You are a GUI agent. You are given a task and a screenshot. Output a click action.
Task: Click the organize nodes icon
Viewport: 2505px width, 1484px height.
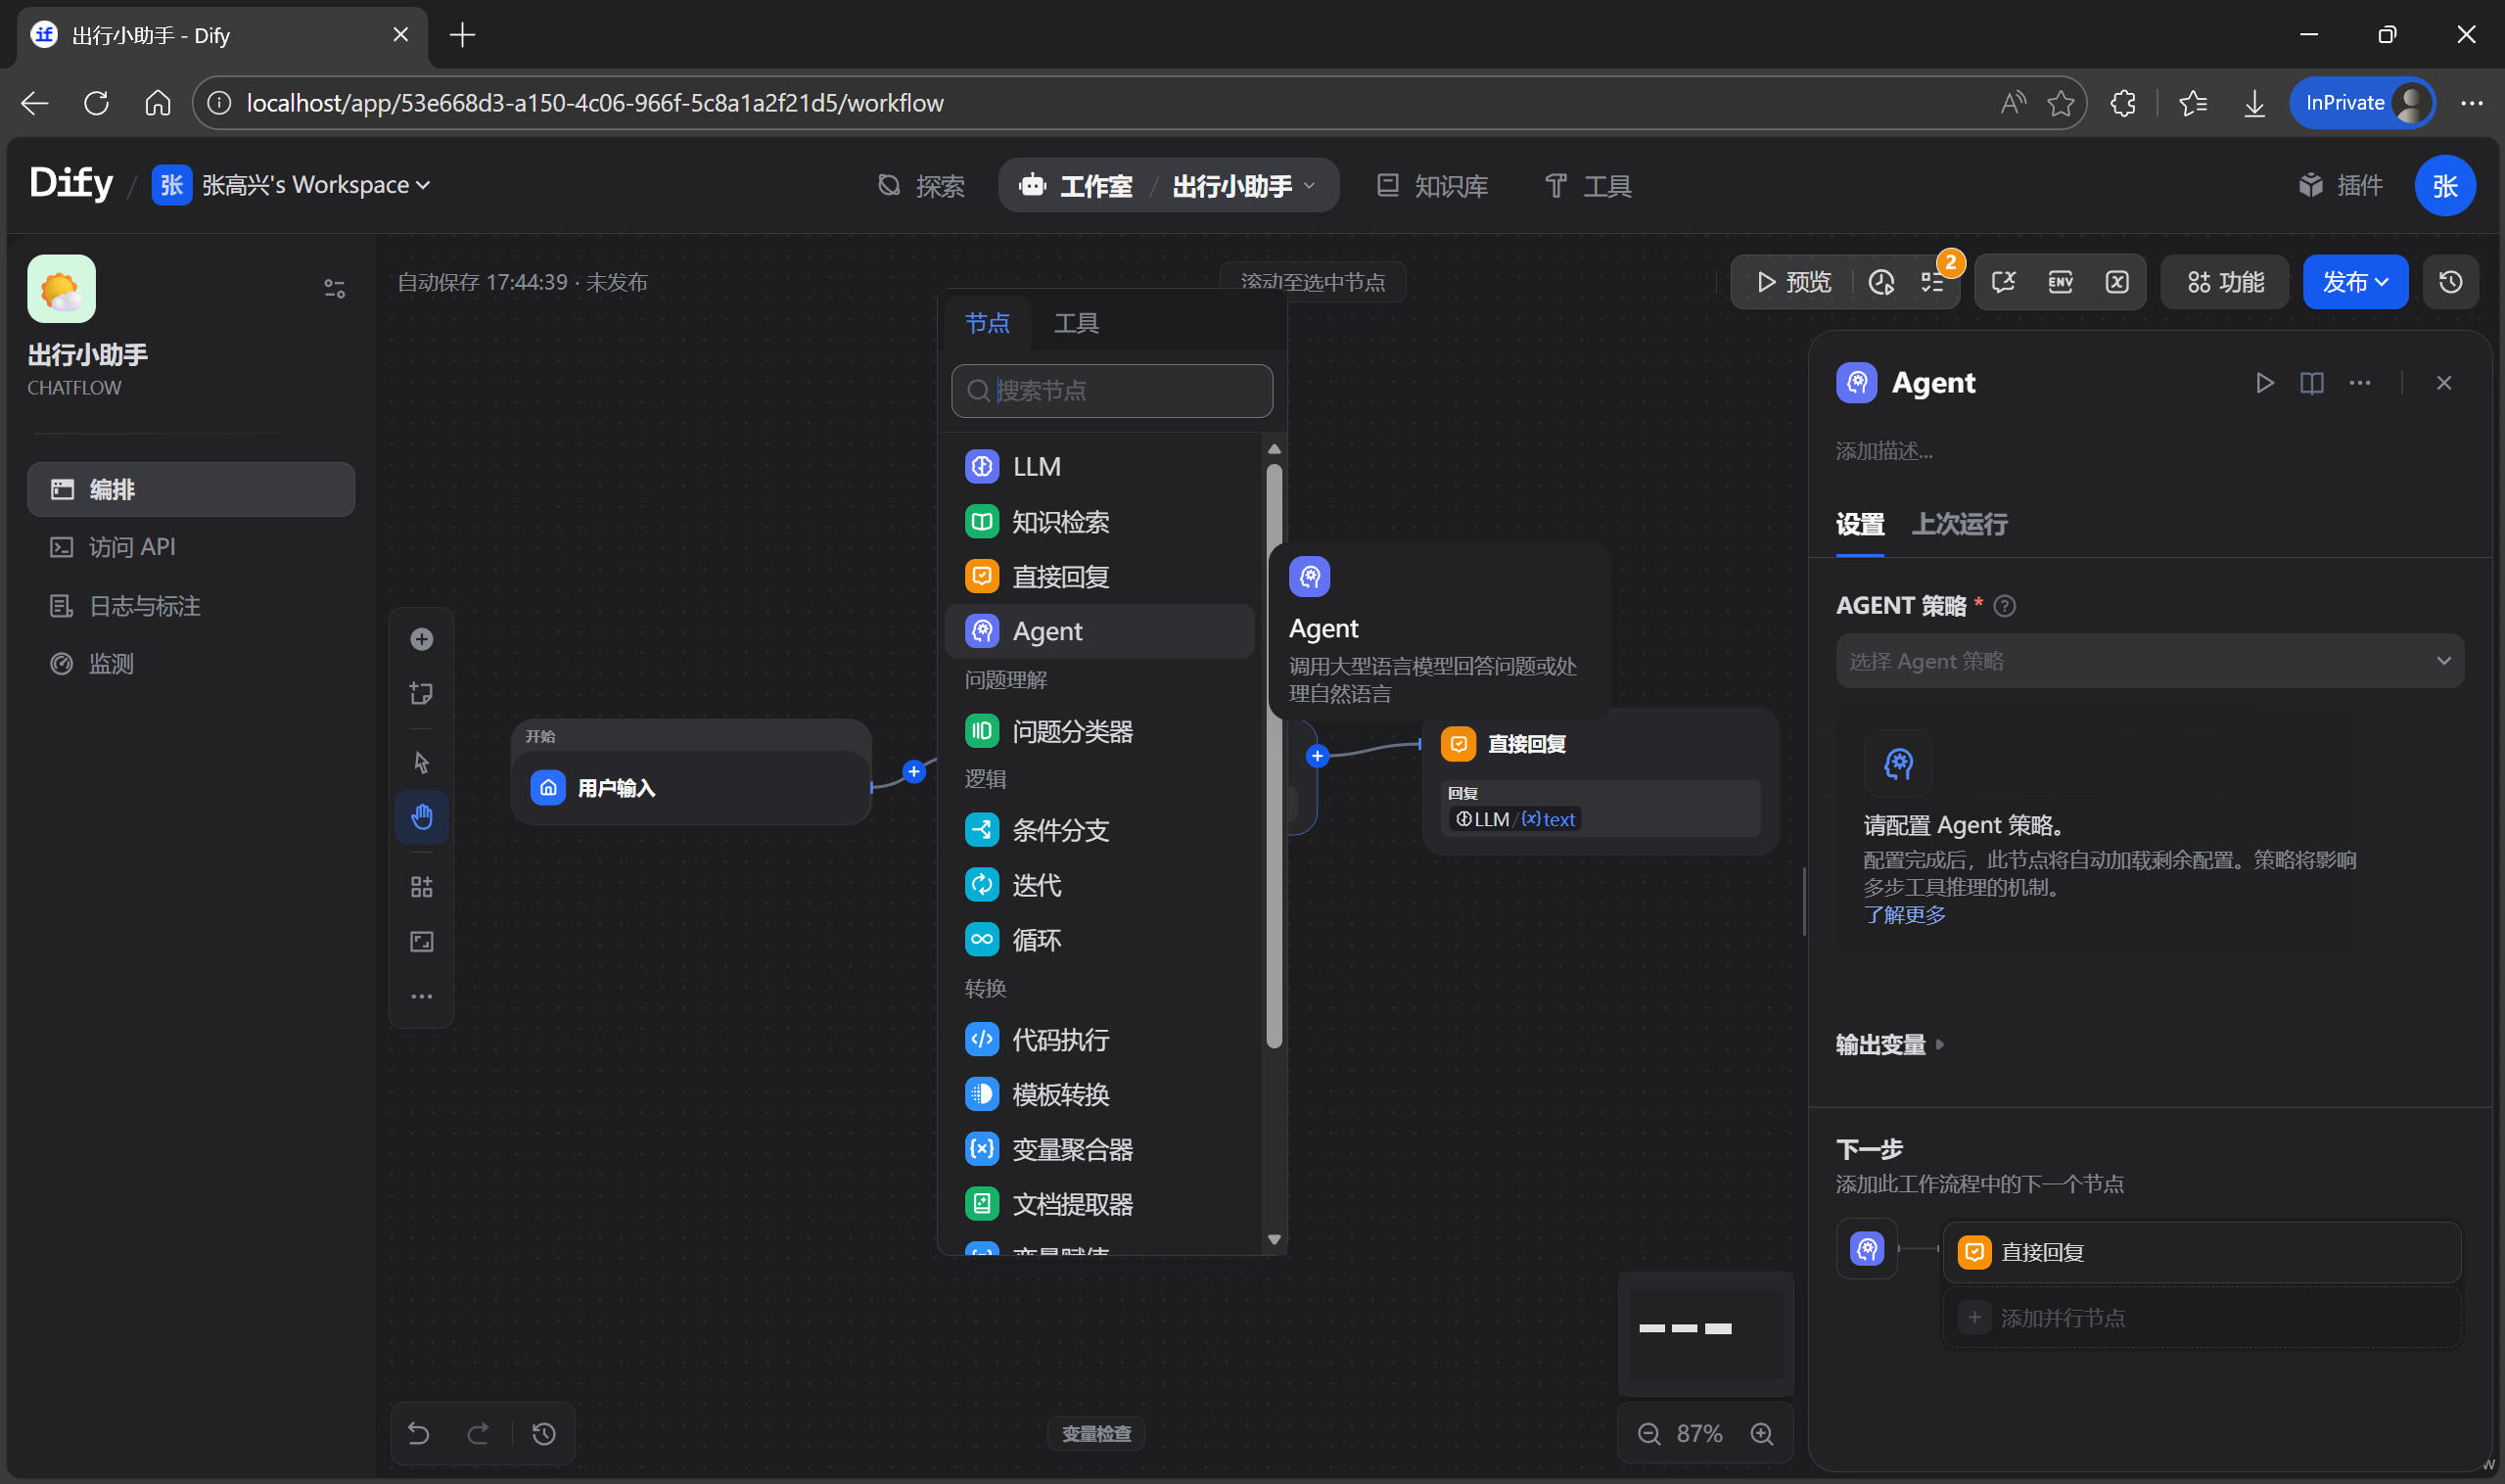(x=421, y=887)
